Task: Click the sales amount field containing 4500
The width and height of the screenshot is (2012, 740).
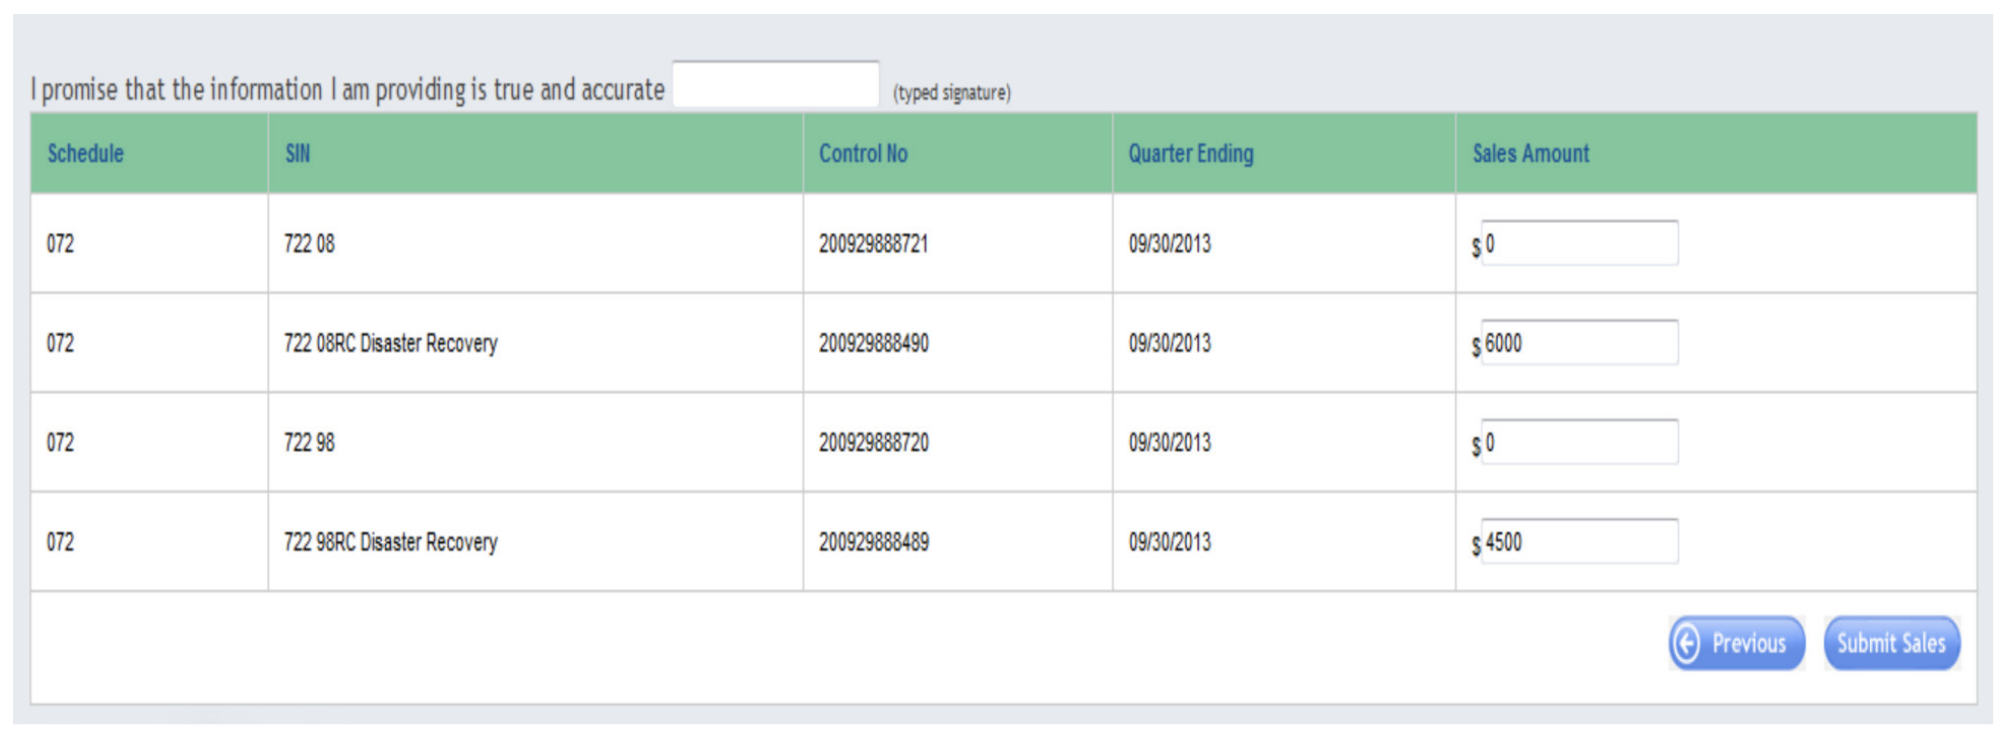Action: coord(1578,542)
